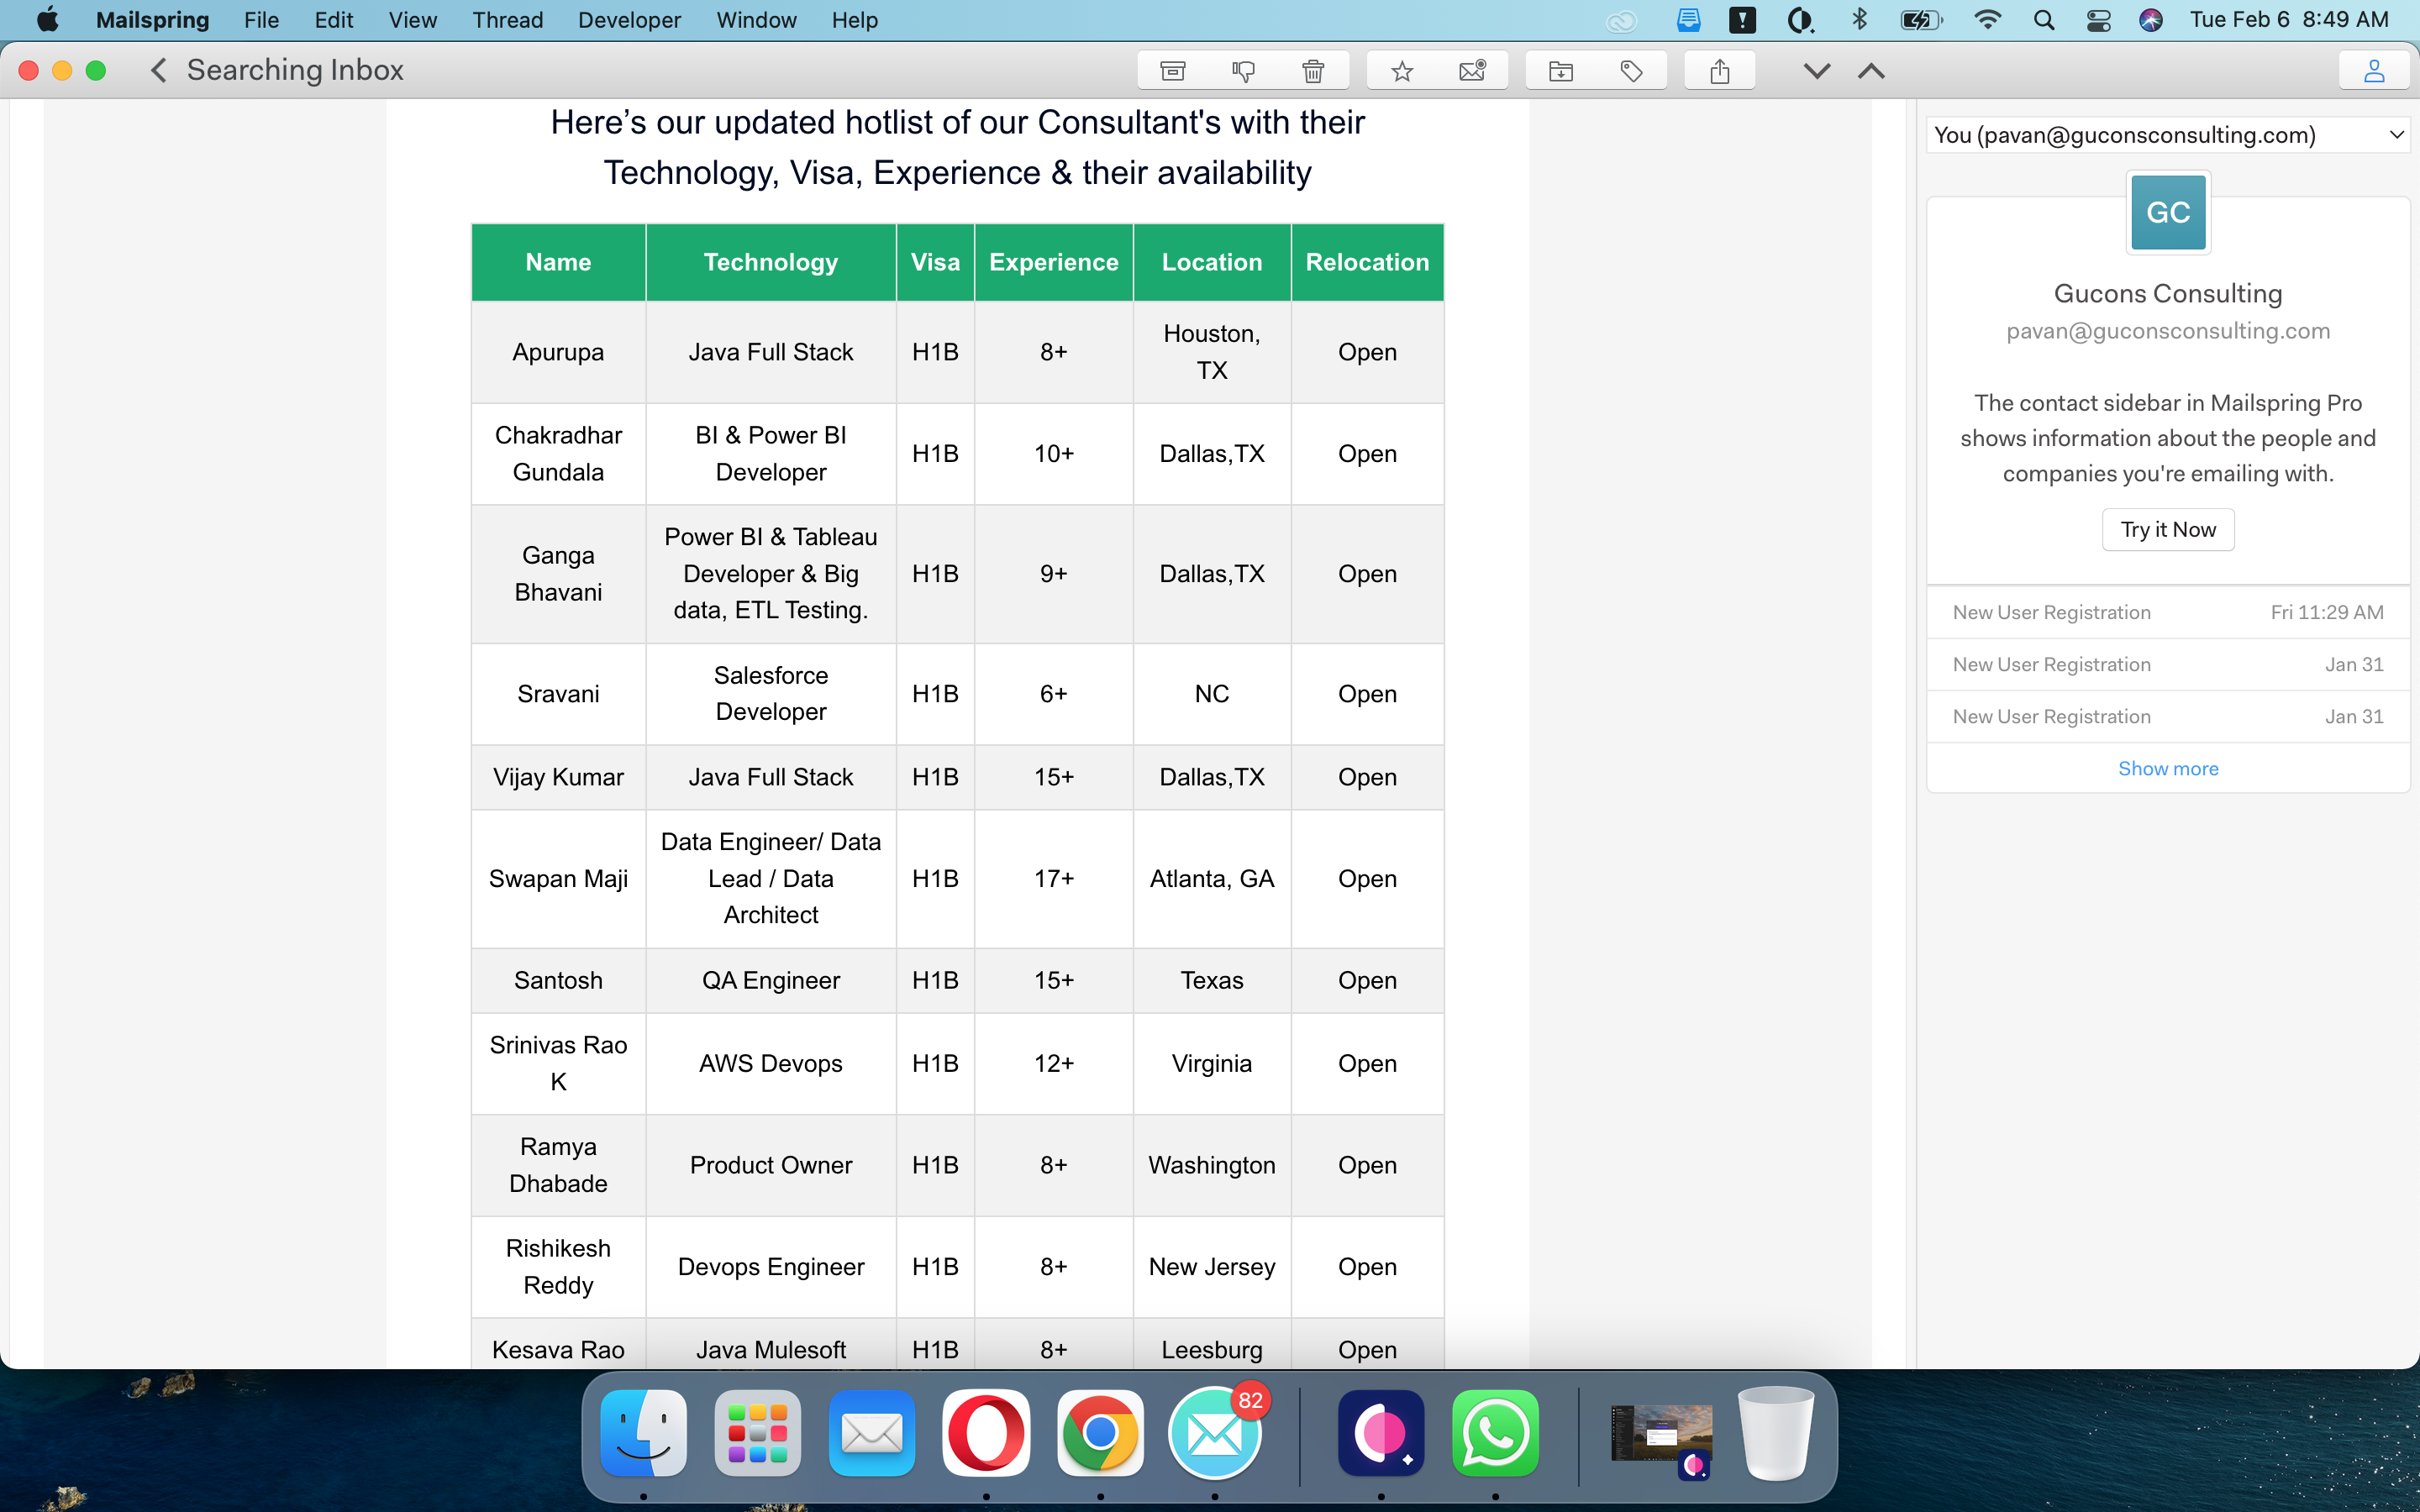Image resolution: width=2420 pixels, height=1512 pixels.
Task: Star this email thread
Action: 1402,71
